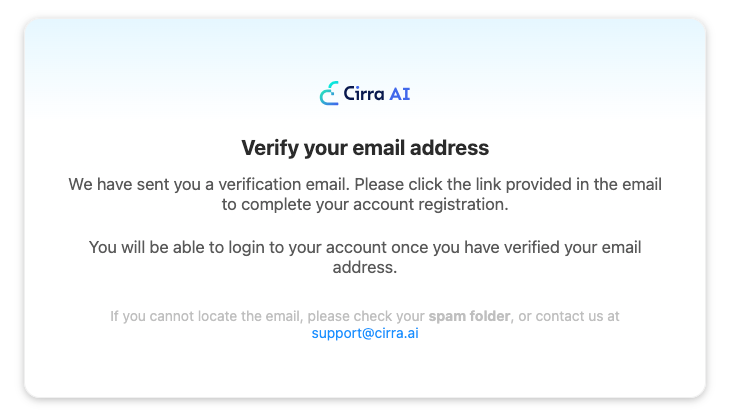This screenshot has height=412, width=731.
Task: Click the blank white area below support link
Action: (365, 370)
